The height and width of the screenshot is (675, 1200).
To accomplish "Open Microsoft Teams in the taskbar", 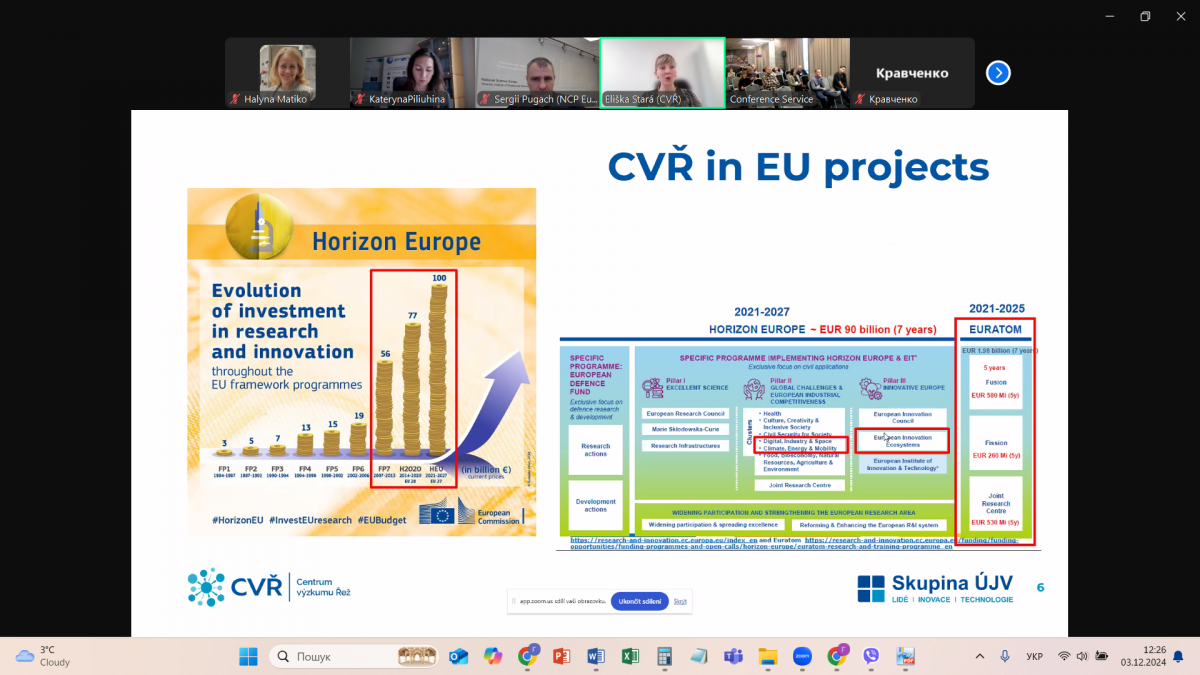I will click(x=733, y=657).
